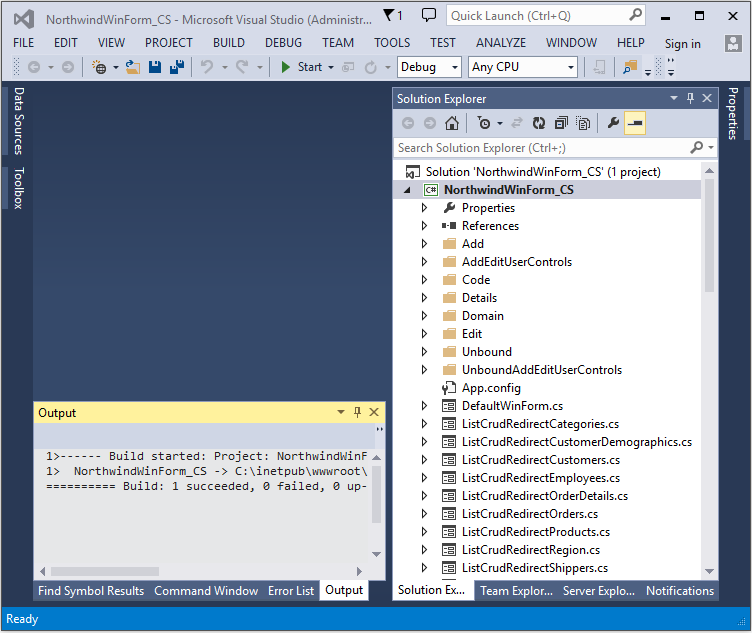Click the Undo arrow icon
This screenshot has width=752, height=633.
pos(207,67)
